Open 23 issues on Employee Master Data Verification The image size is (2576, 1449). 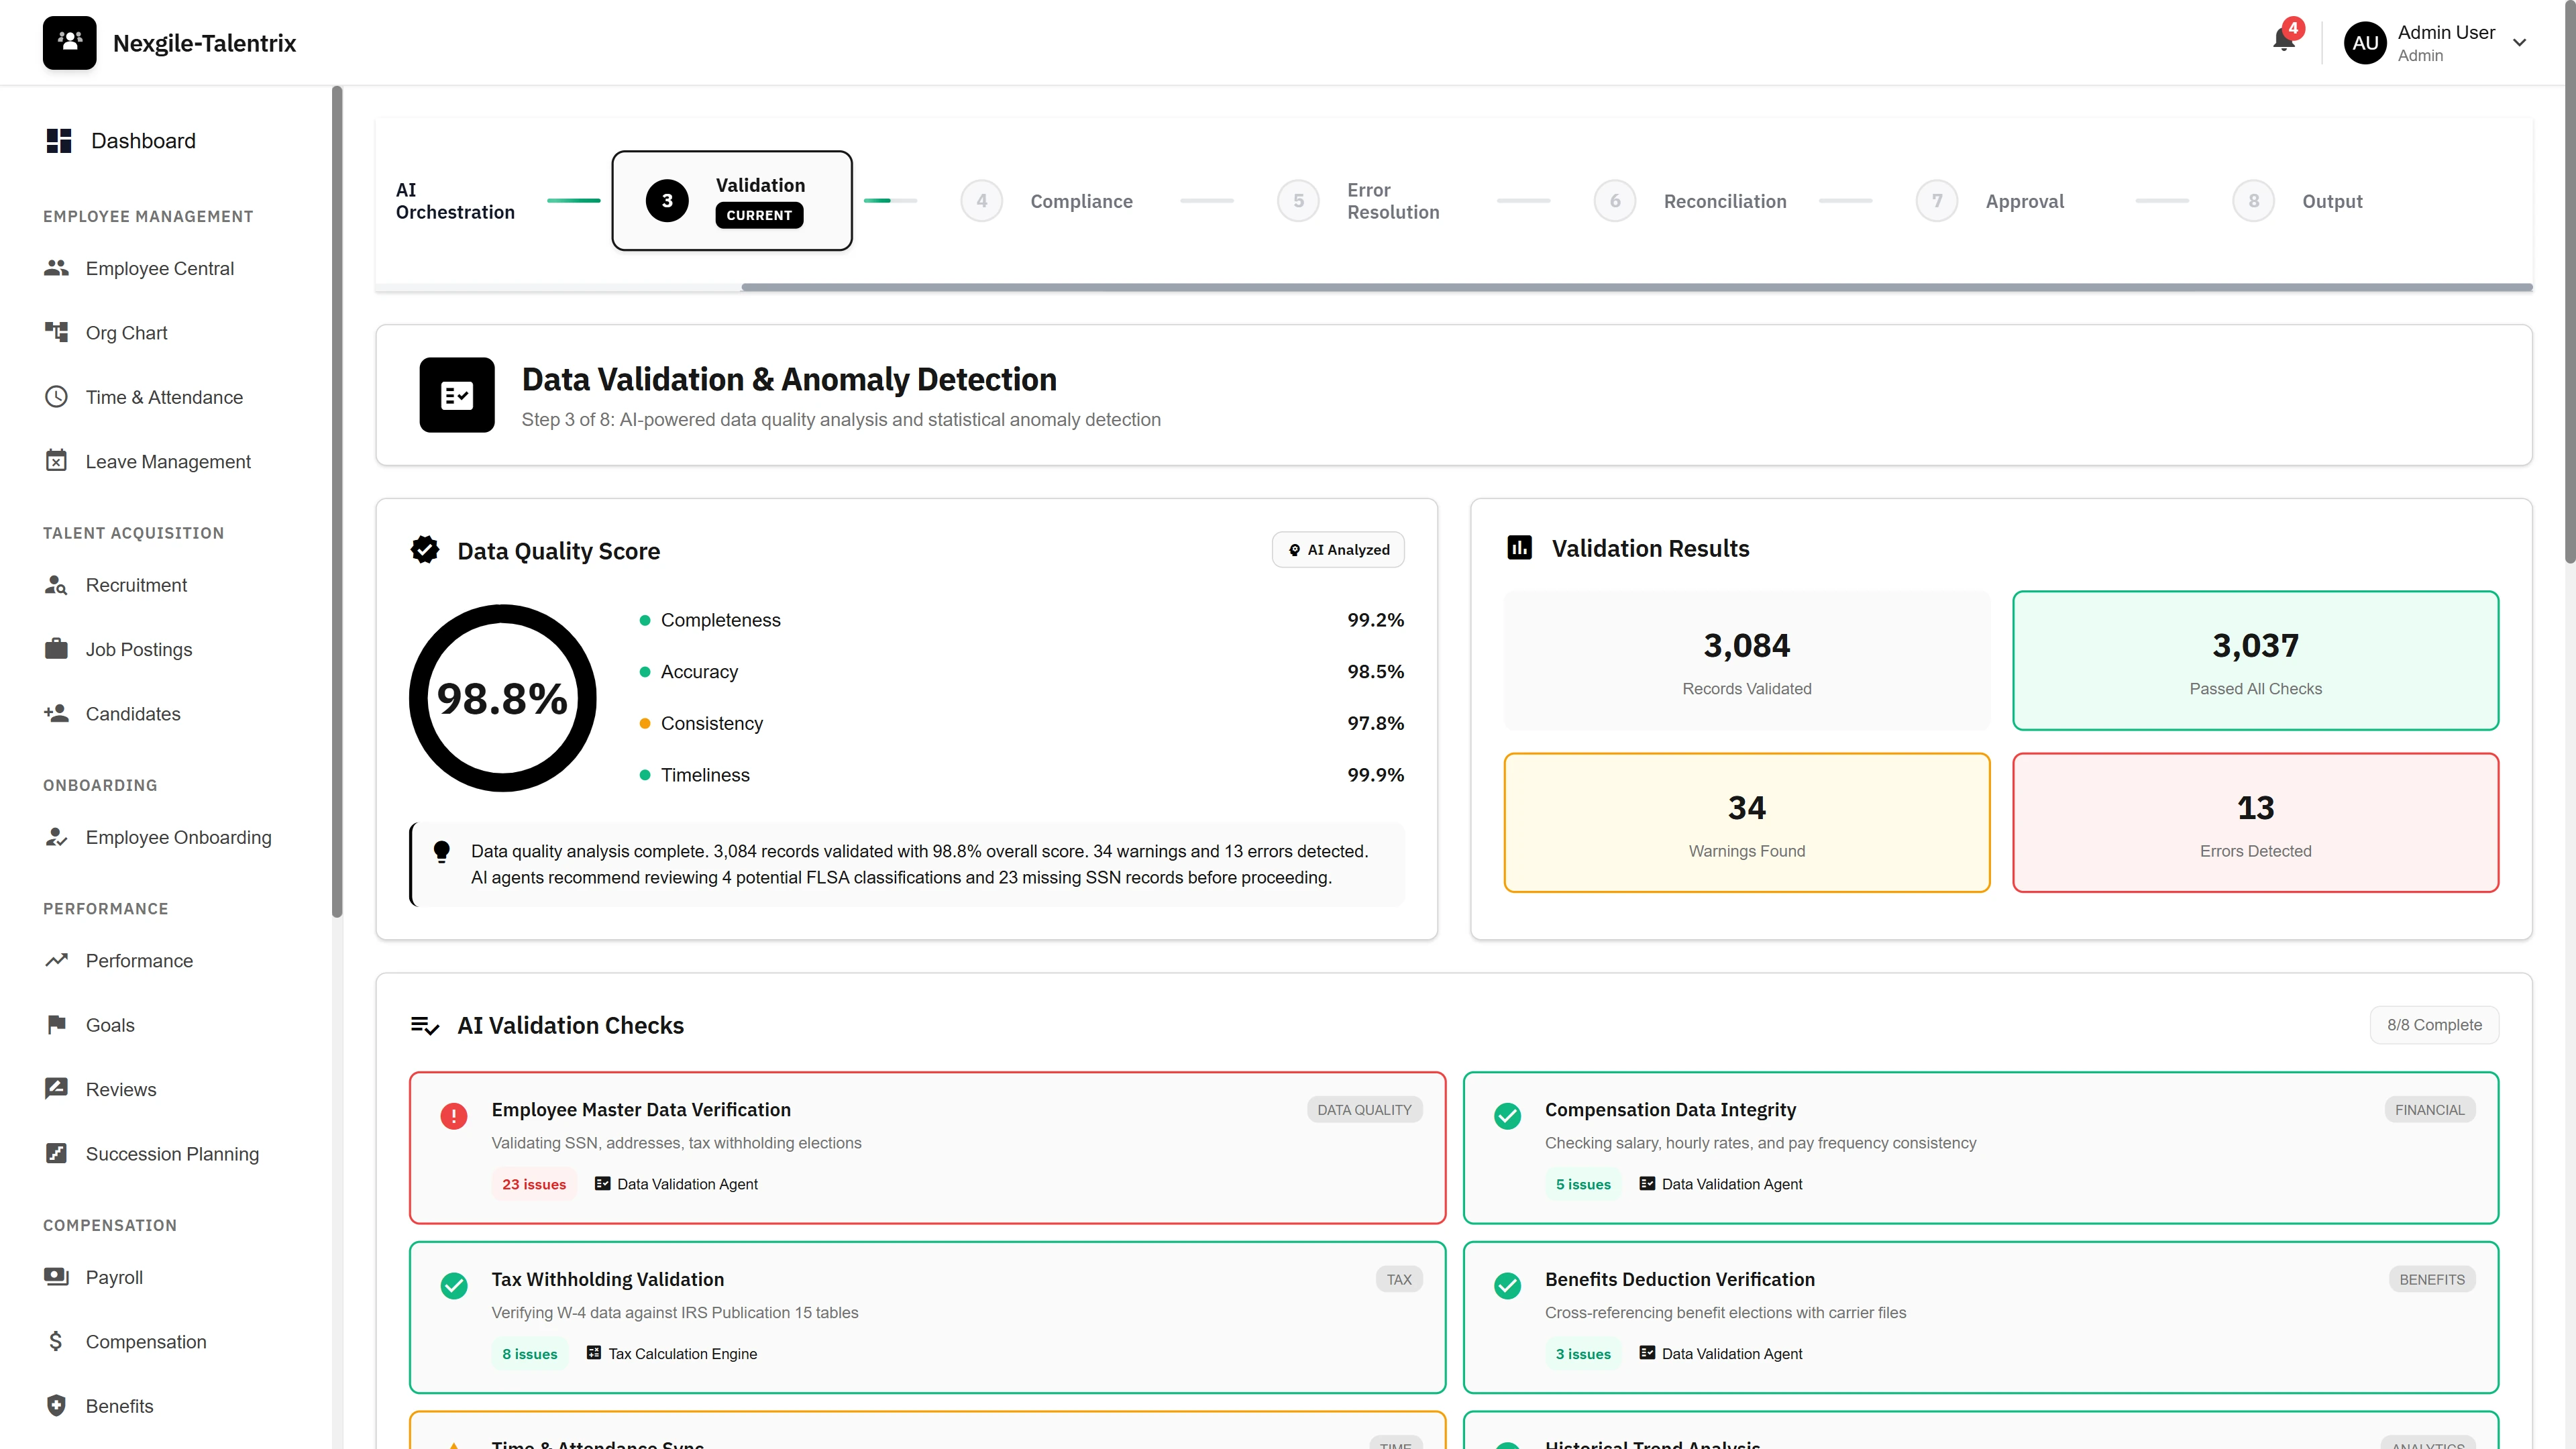click(533, 1183)
